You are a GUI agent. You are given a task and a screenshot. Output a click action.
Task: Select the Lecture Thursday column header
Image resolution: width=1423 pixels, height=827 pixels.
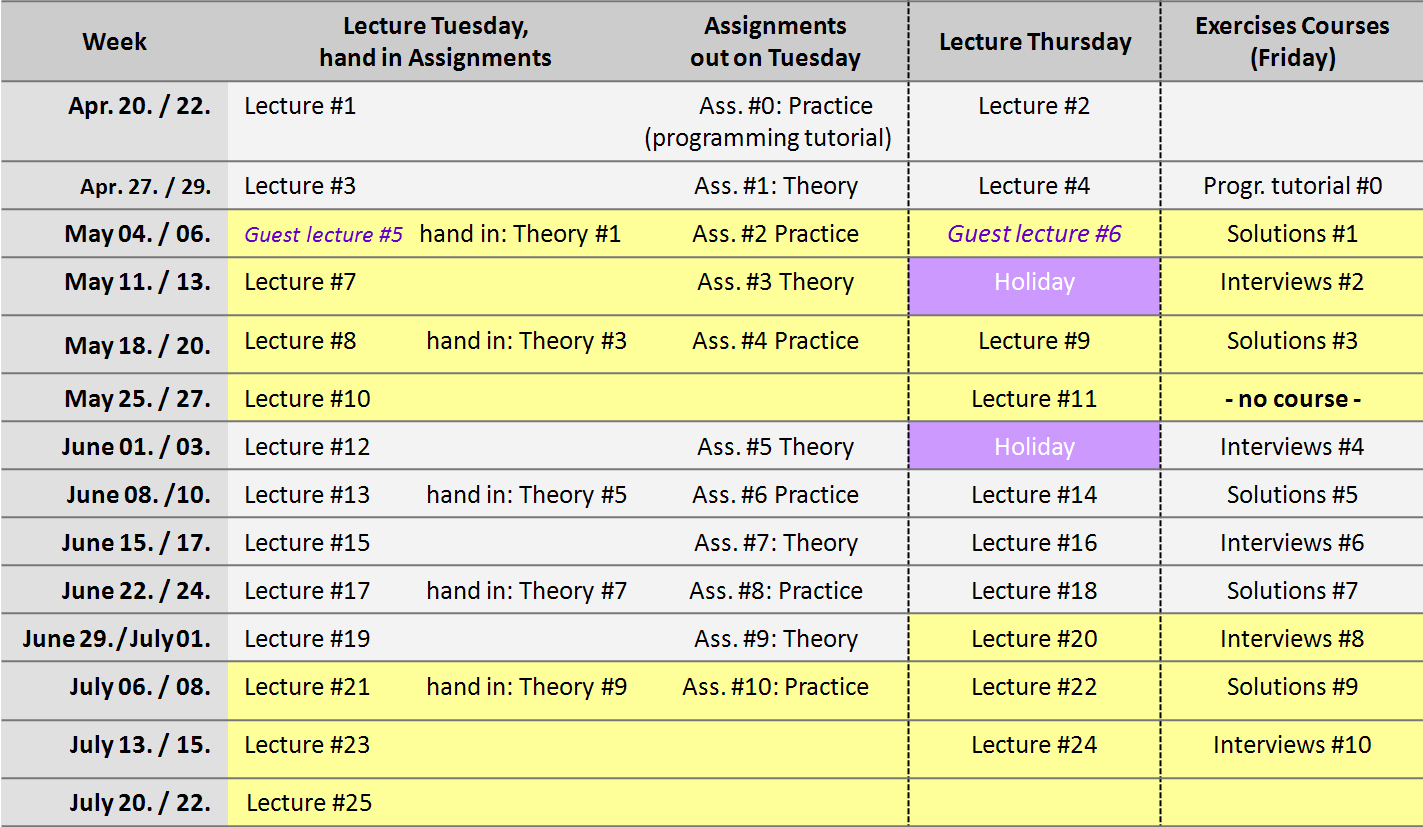point(1035,41)
